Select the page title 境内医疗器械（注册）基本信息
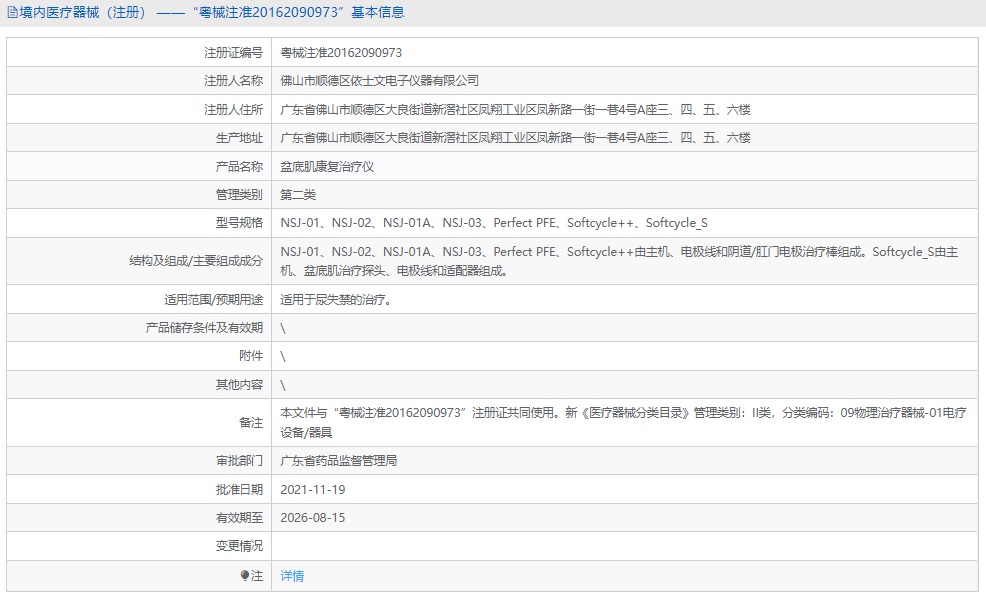986x597 pixels. click(x=211, y=13)
